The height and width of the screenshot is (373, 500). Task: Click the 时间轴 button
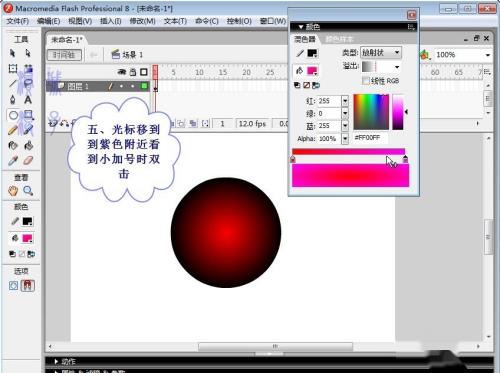point(64,55)
